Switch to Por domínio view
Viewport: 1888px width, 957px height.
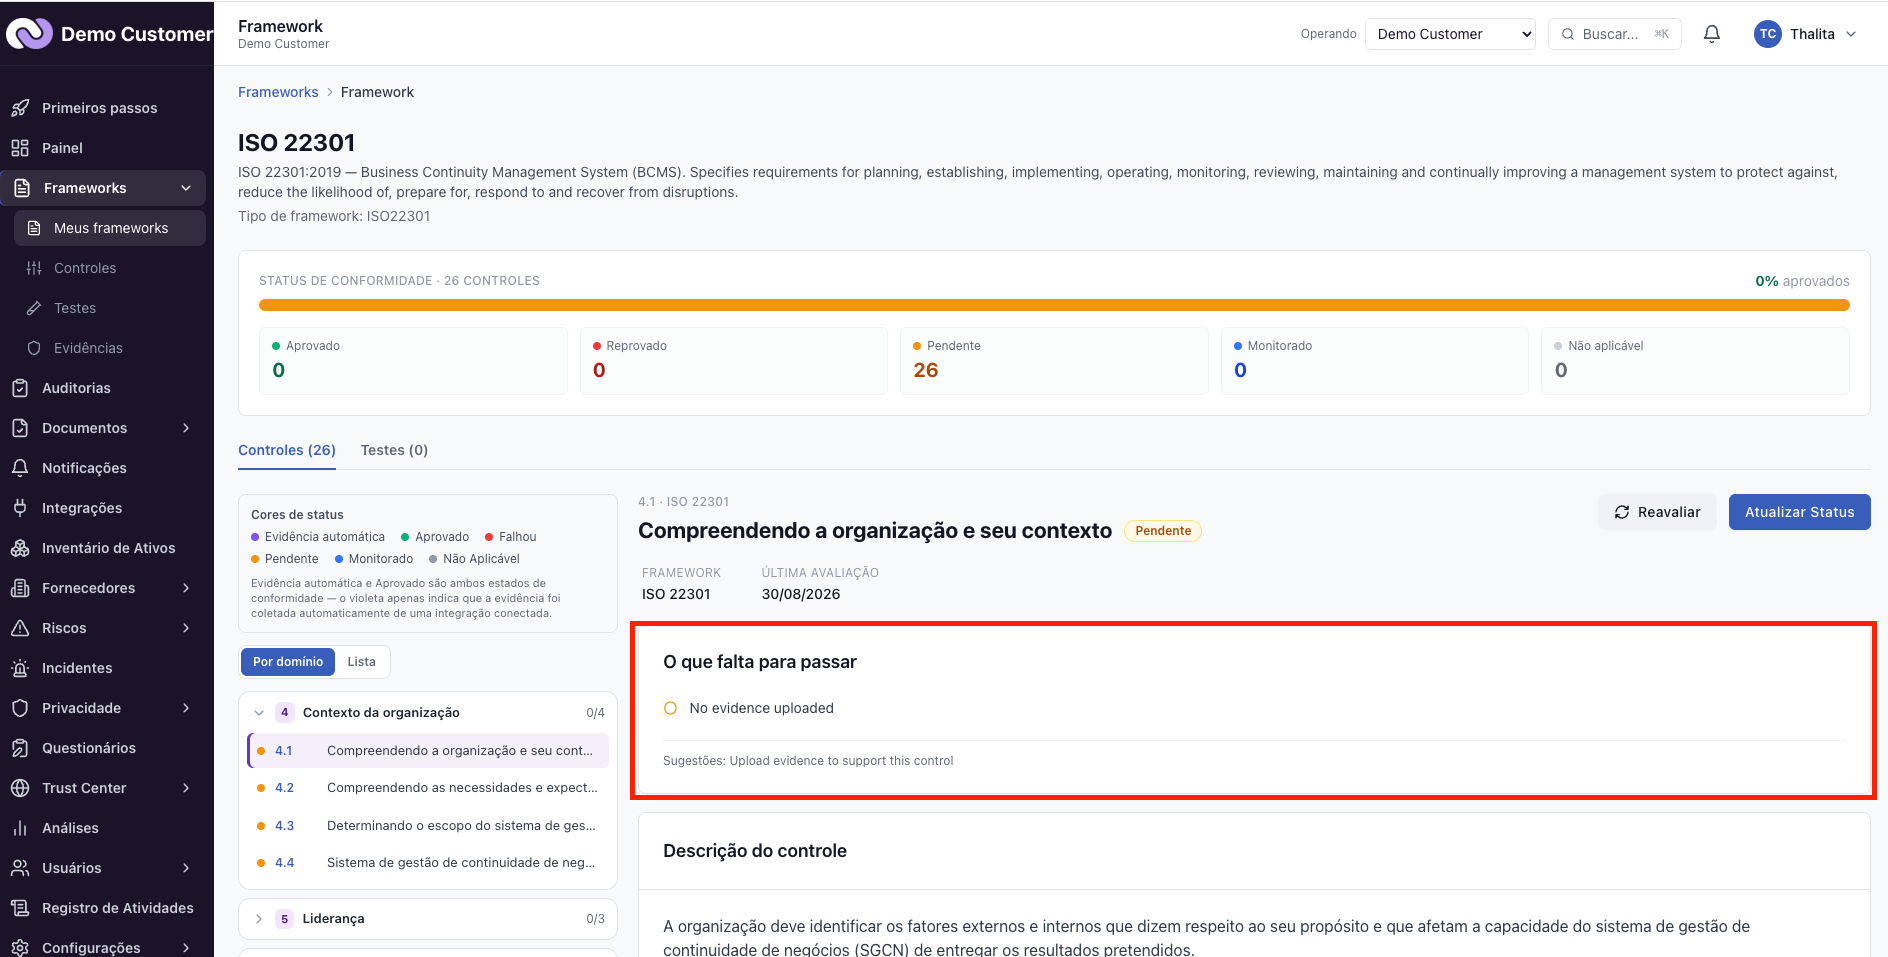pyautogui.click(x=288, y=662)
